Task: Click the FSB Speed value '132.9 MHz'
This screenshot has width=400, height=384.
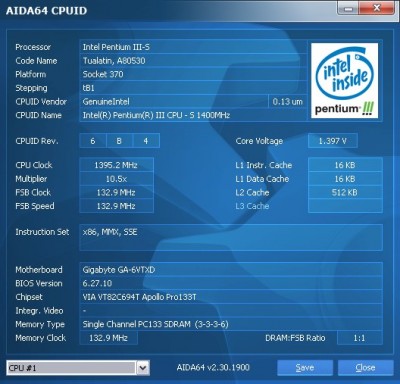Action: [116, 206]
